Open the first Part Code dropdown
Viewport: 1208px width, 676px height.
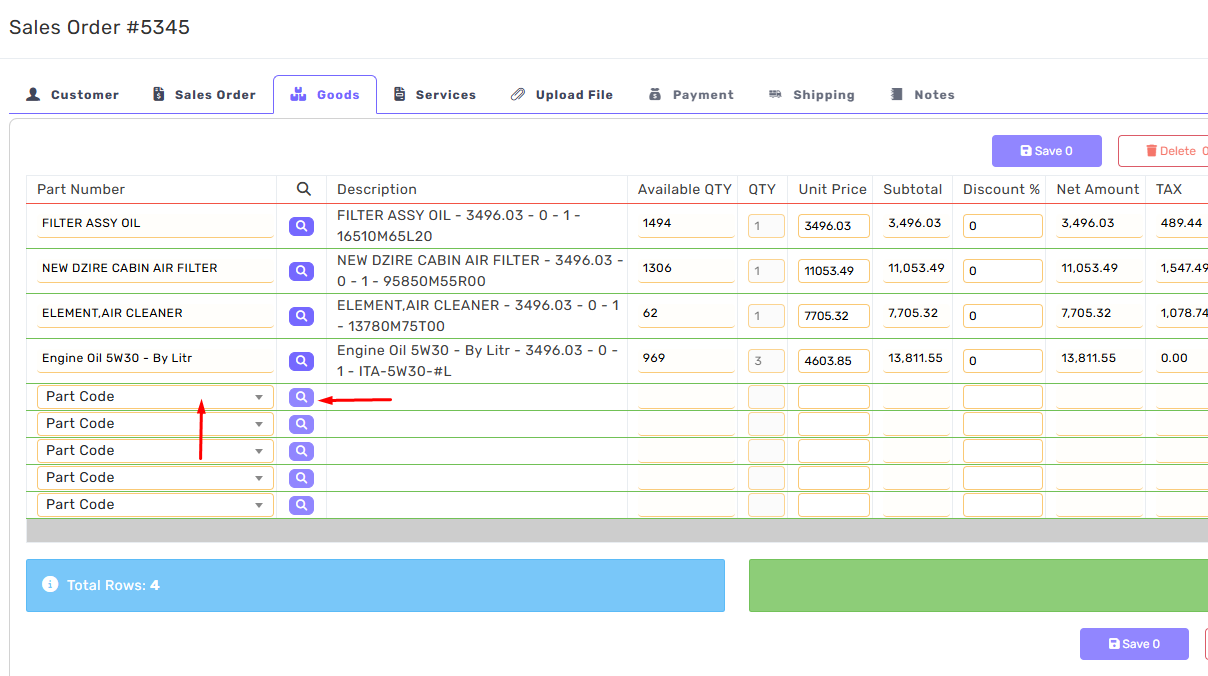point(155,397)
